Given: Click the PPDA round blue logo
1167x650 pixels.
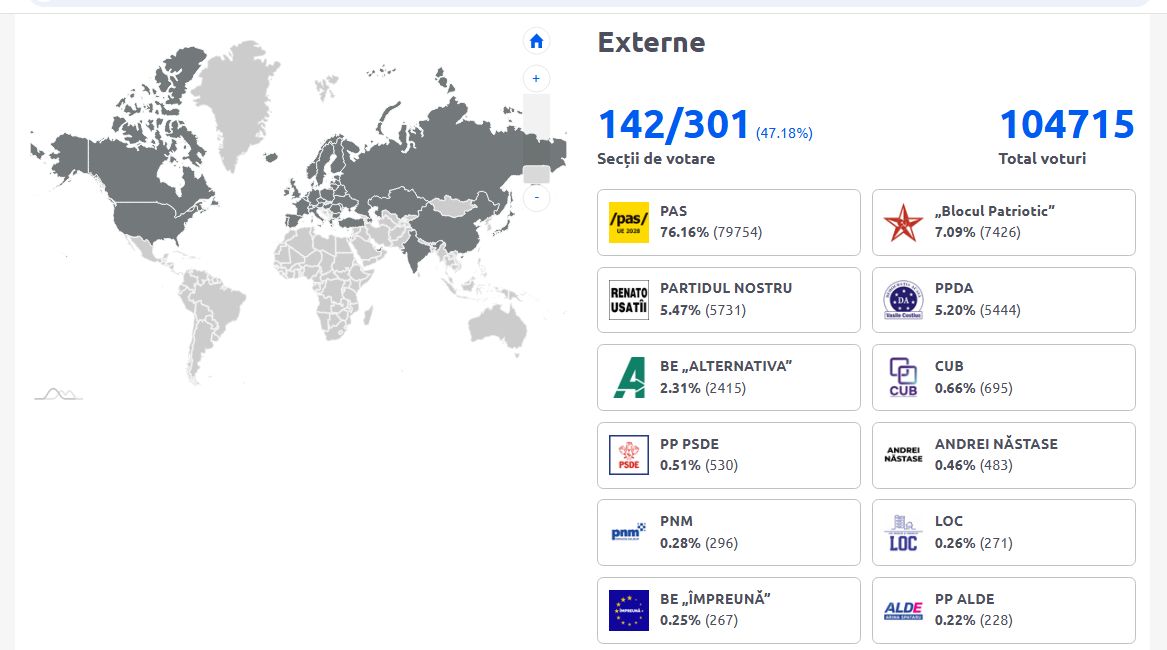Looking at the screenshot, I should [x=903, y=300].
